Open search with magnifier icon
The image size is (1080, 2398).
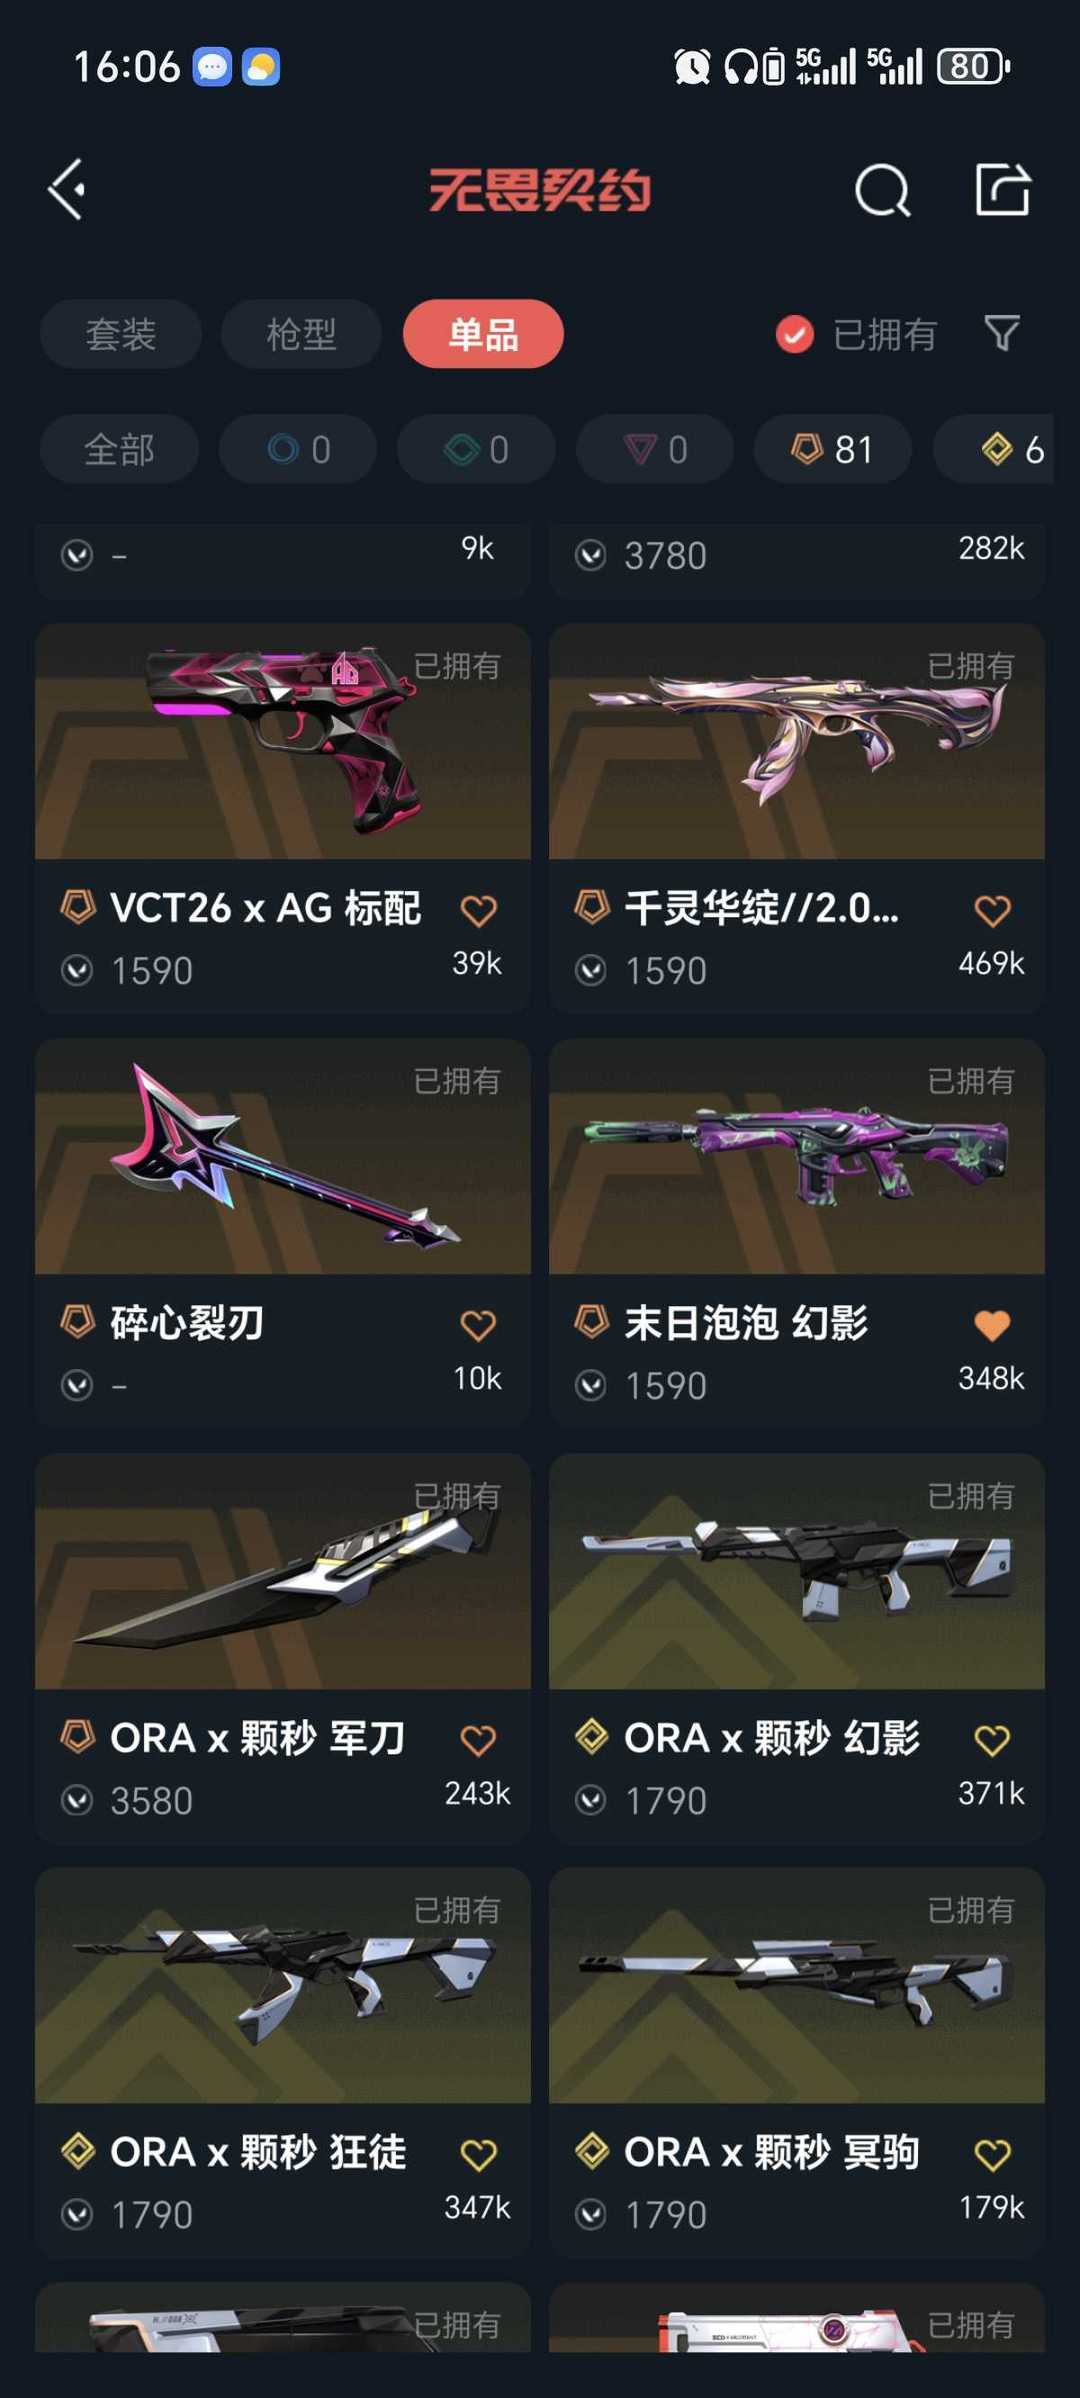click(x=883, y=190)
